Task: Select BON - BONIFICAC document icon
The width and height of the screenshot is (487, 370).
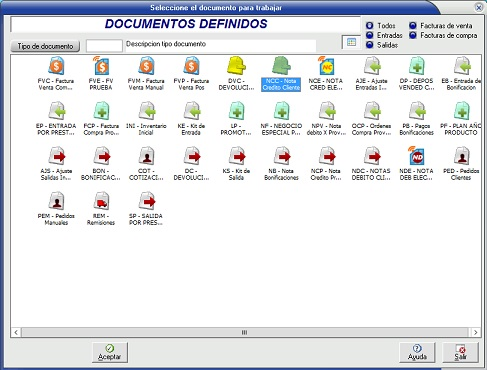Action: pos(101,156)
